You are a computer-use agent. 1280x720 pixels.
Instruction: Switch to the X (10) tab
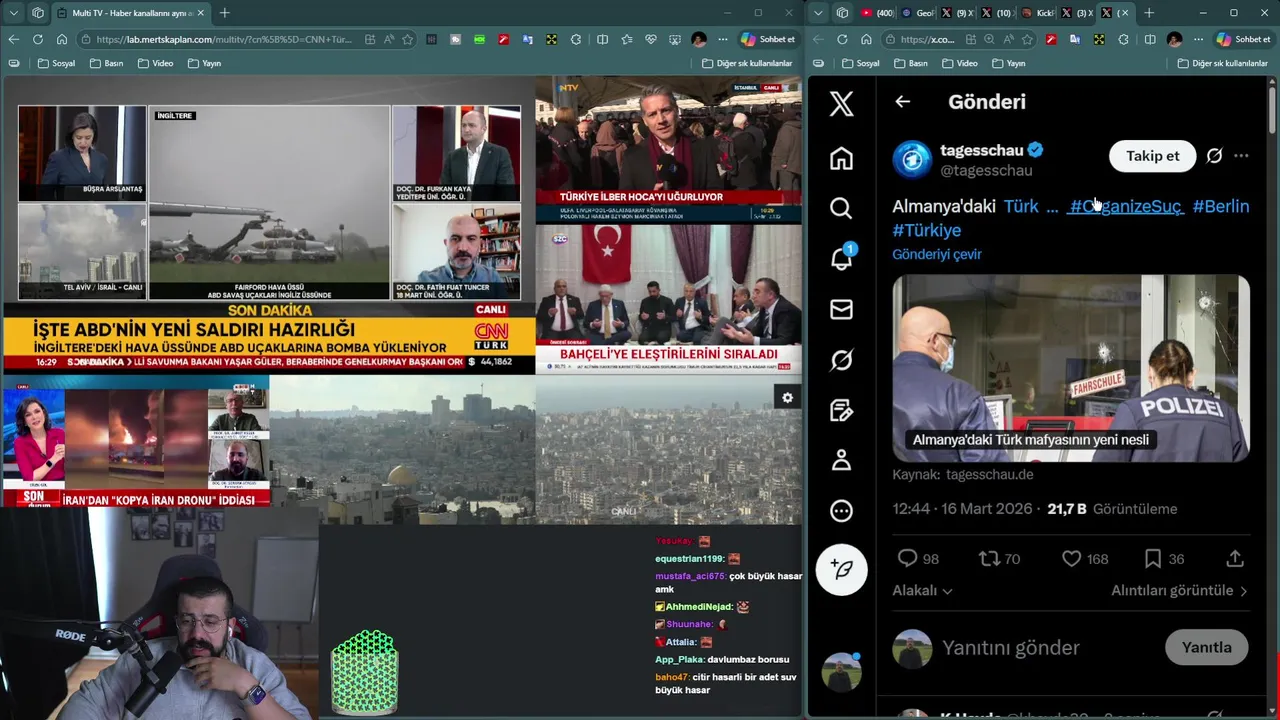pos(997,13)
